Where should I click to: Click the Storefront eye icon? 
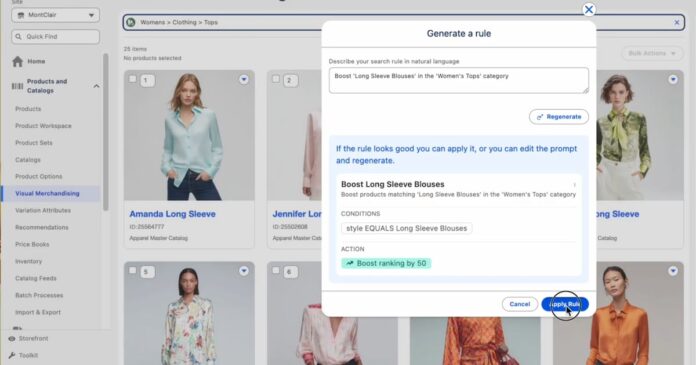coord(12,338)
